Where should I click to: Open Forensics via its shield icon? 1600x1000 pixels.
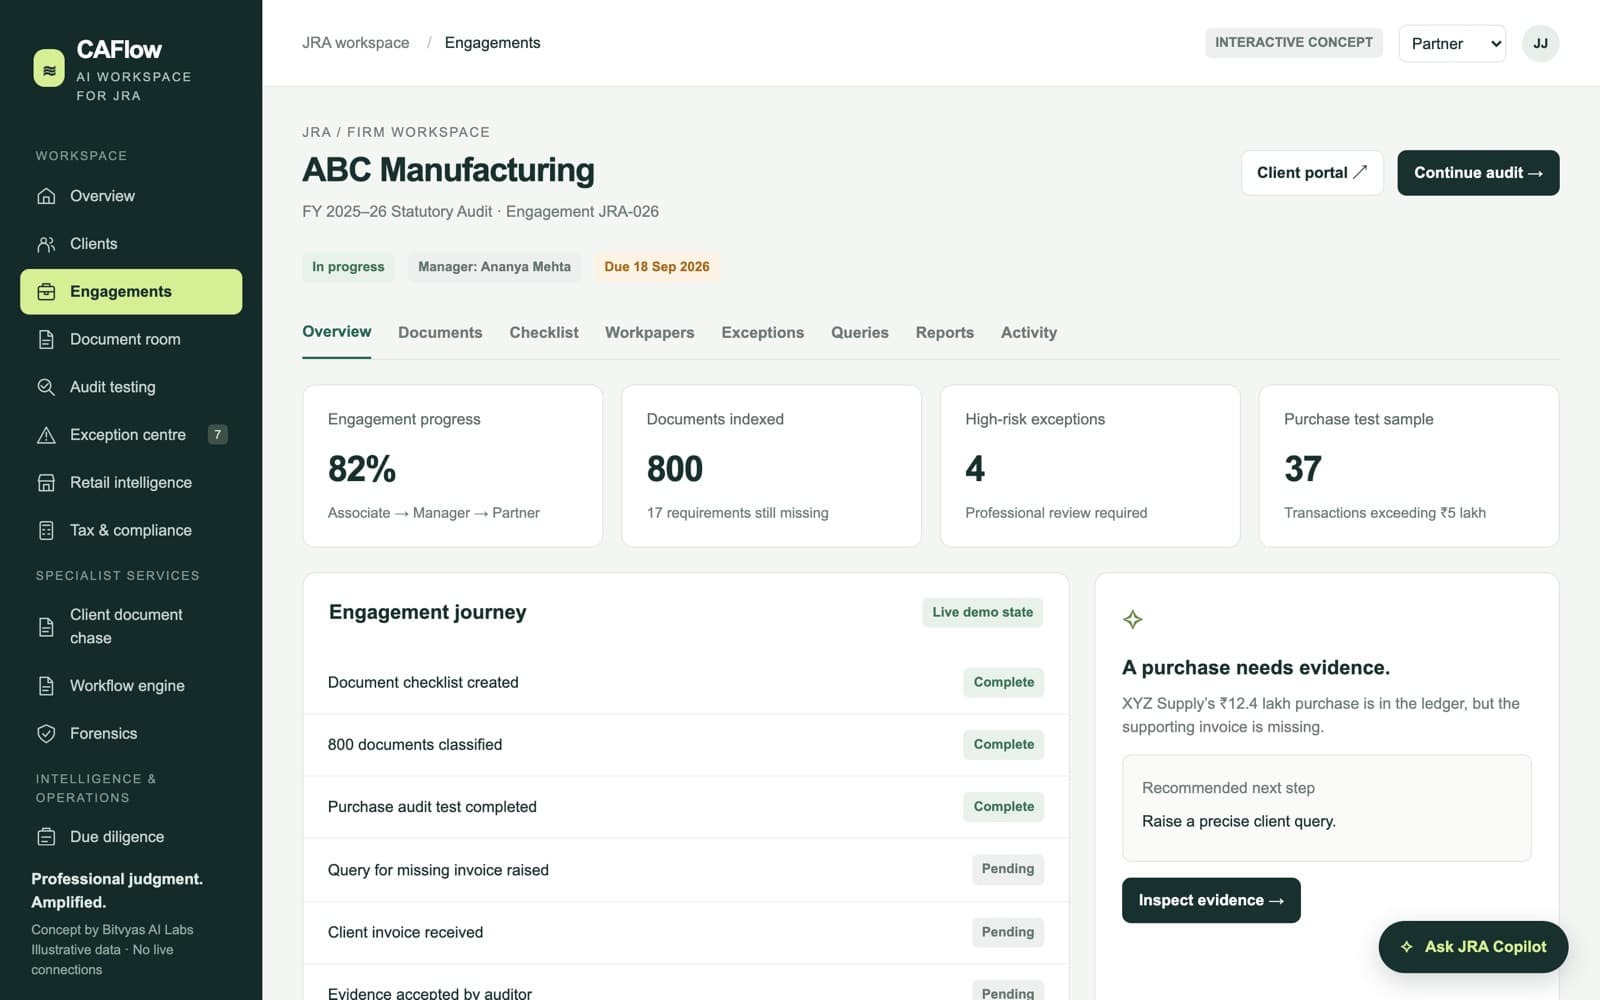coord(46,734)
